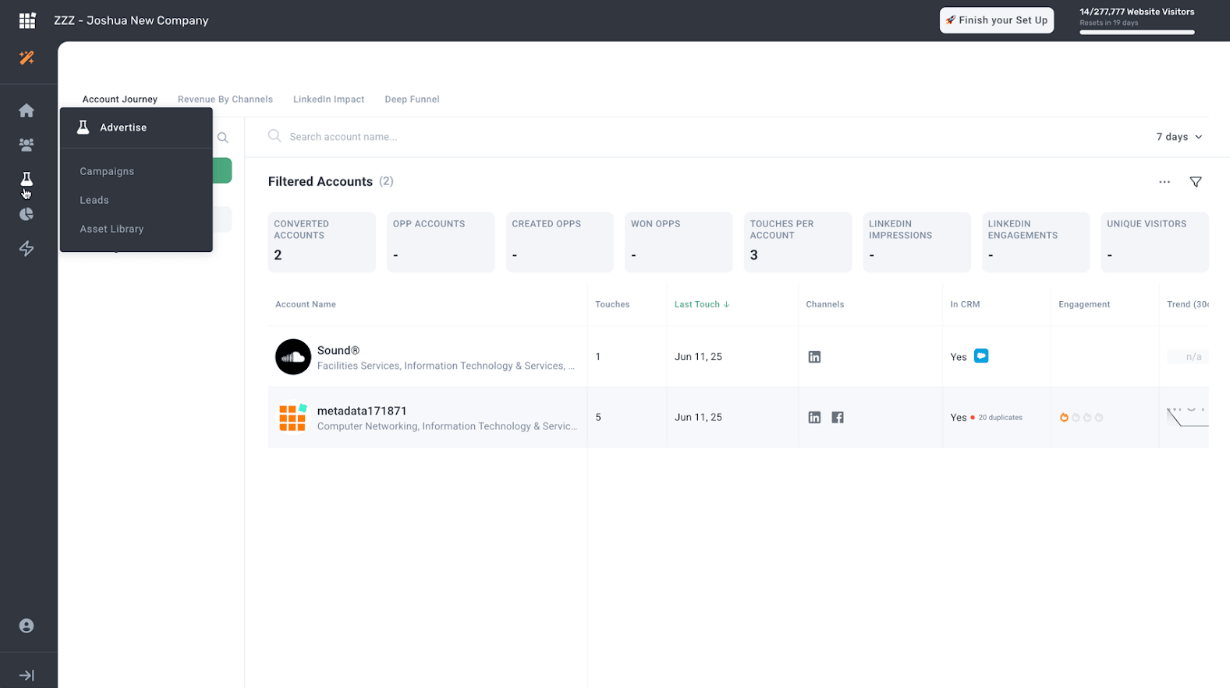Click the Finish your Set Up button

[996, 20]
